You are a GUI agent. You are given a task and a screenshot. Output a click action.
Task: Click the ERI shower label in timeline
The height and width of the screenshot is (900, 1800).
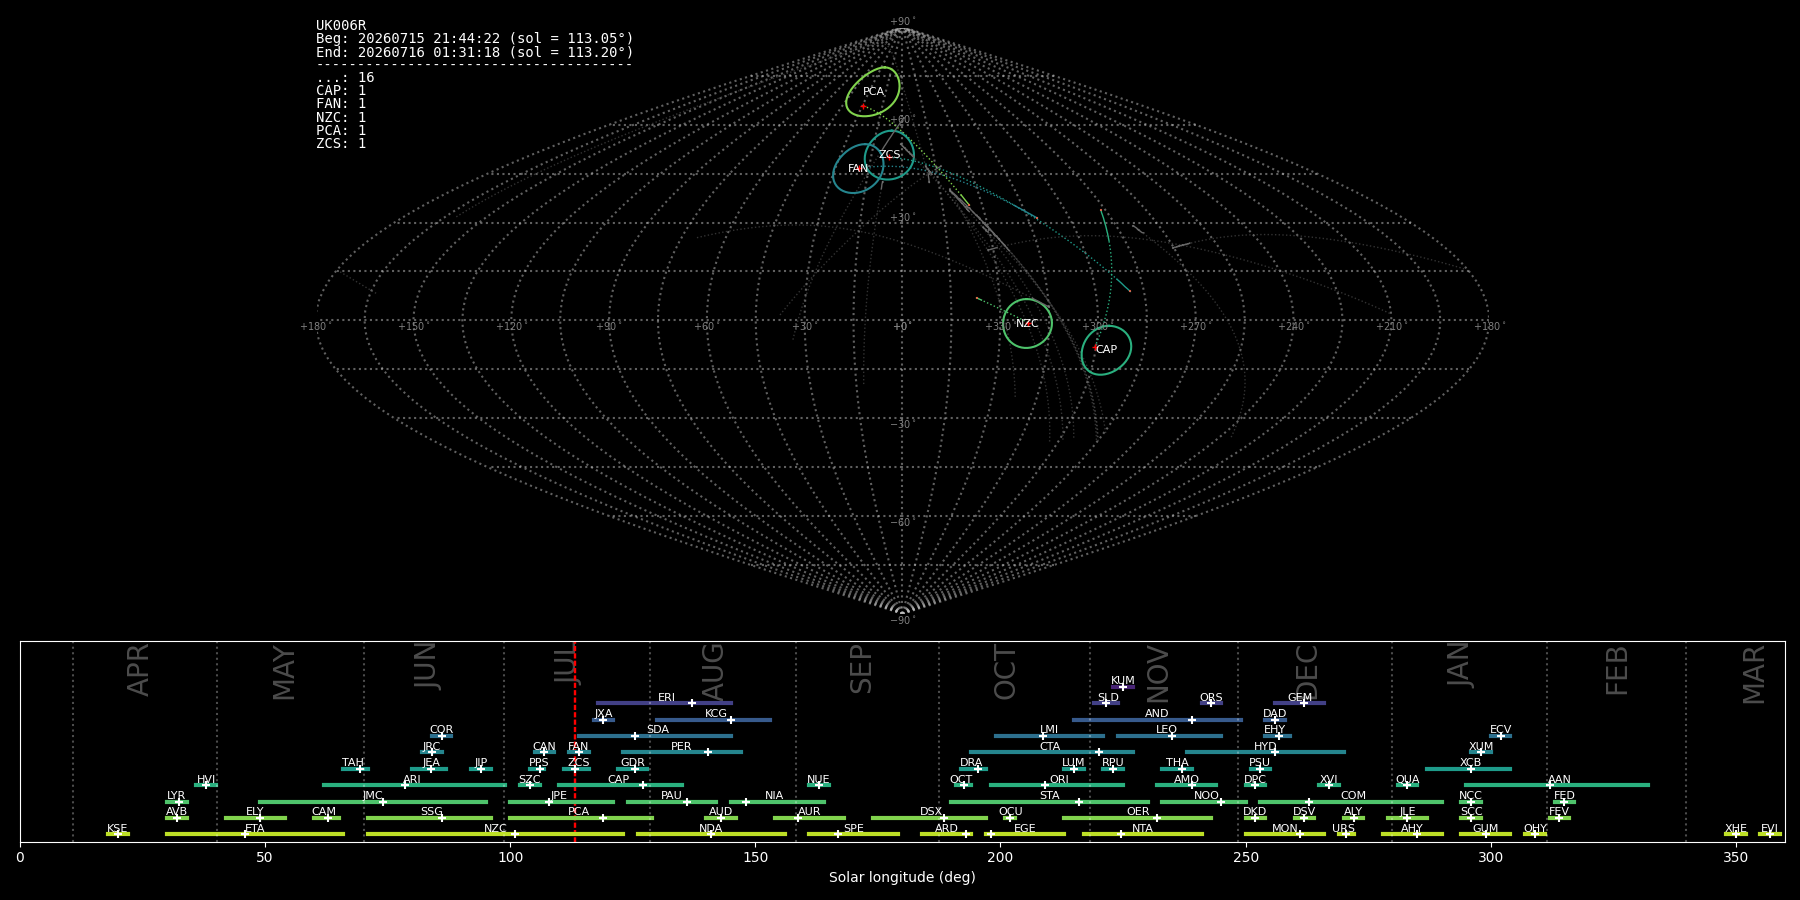pyautogui.click(x=667, y=698)
